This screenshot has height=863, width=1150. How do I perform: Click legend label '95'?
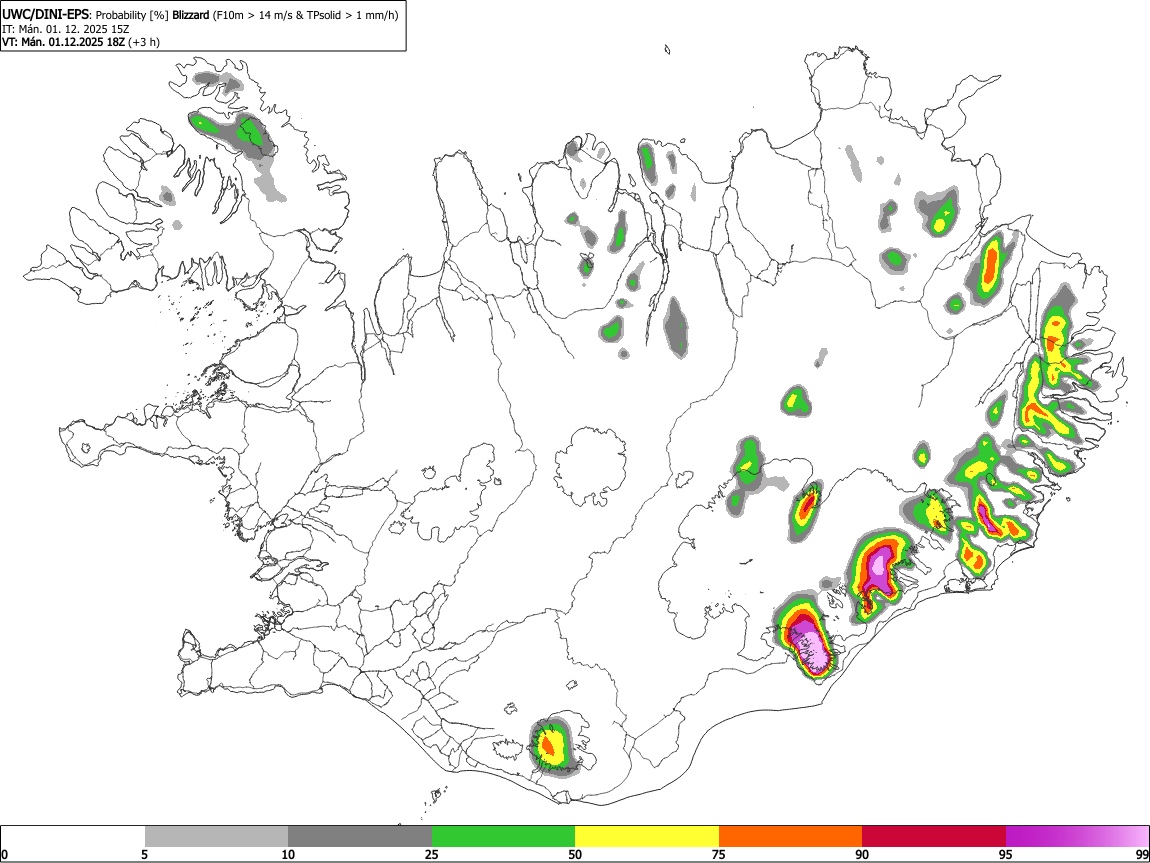tap(1006, 854)
